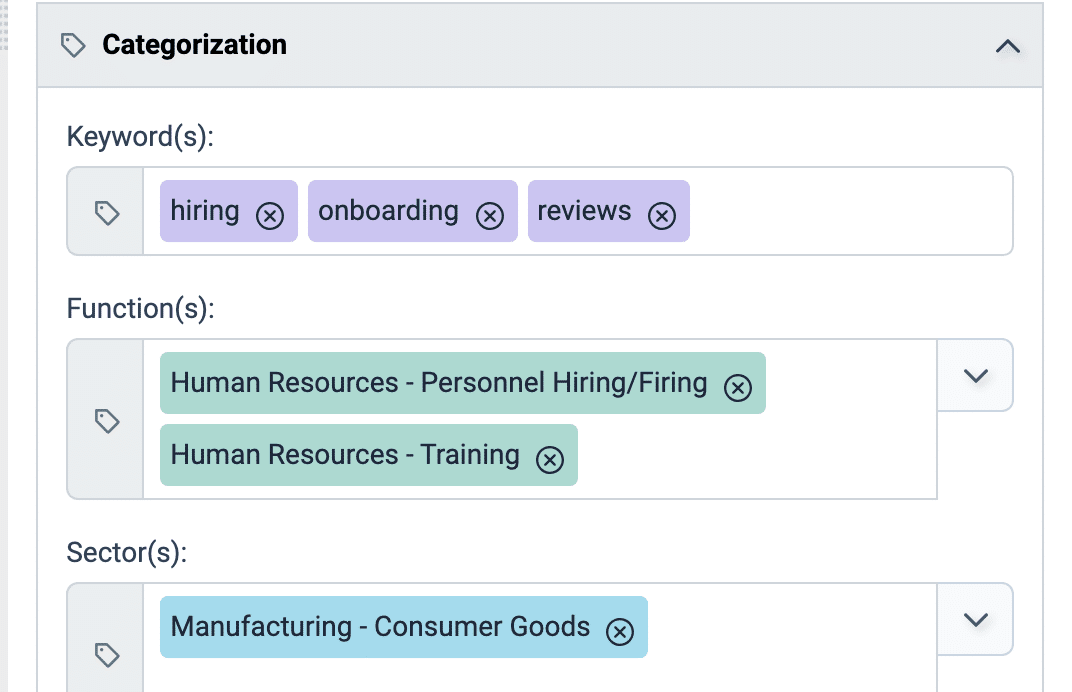Click the tag icon beside Function(s) field
The image size is (1072, 692).
107,421
